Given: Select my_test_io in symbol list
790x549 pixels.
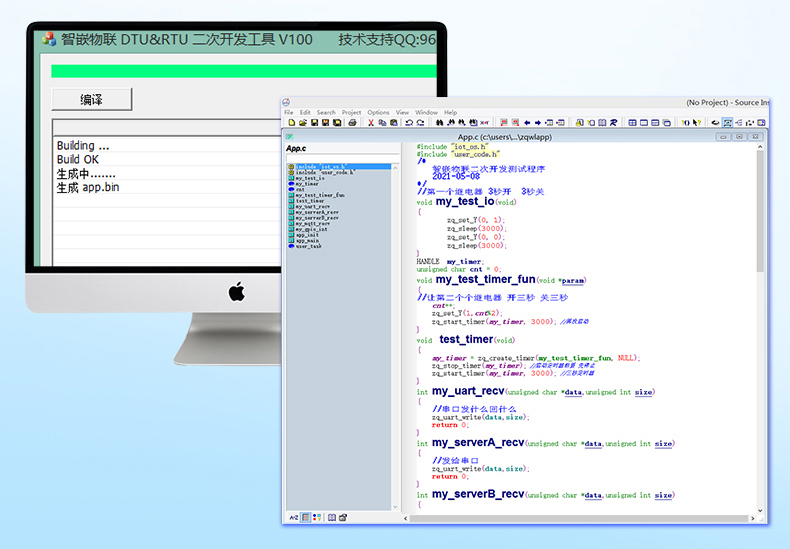Looking at the screenshot, I should pos(309,178).
